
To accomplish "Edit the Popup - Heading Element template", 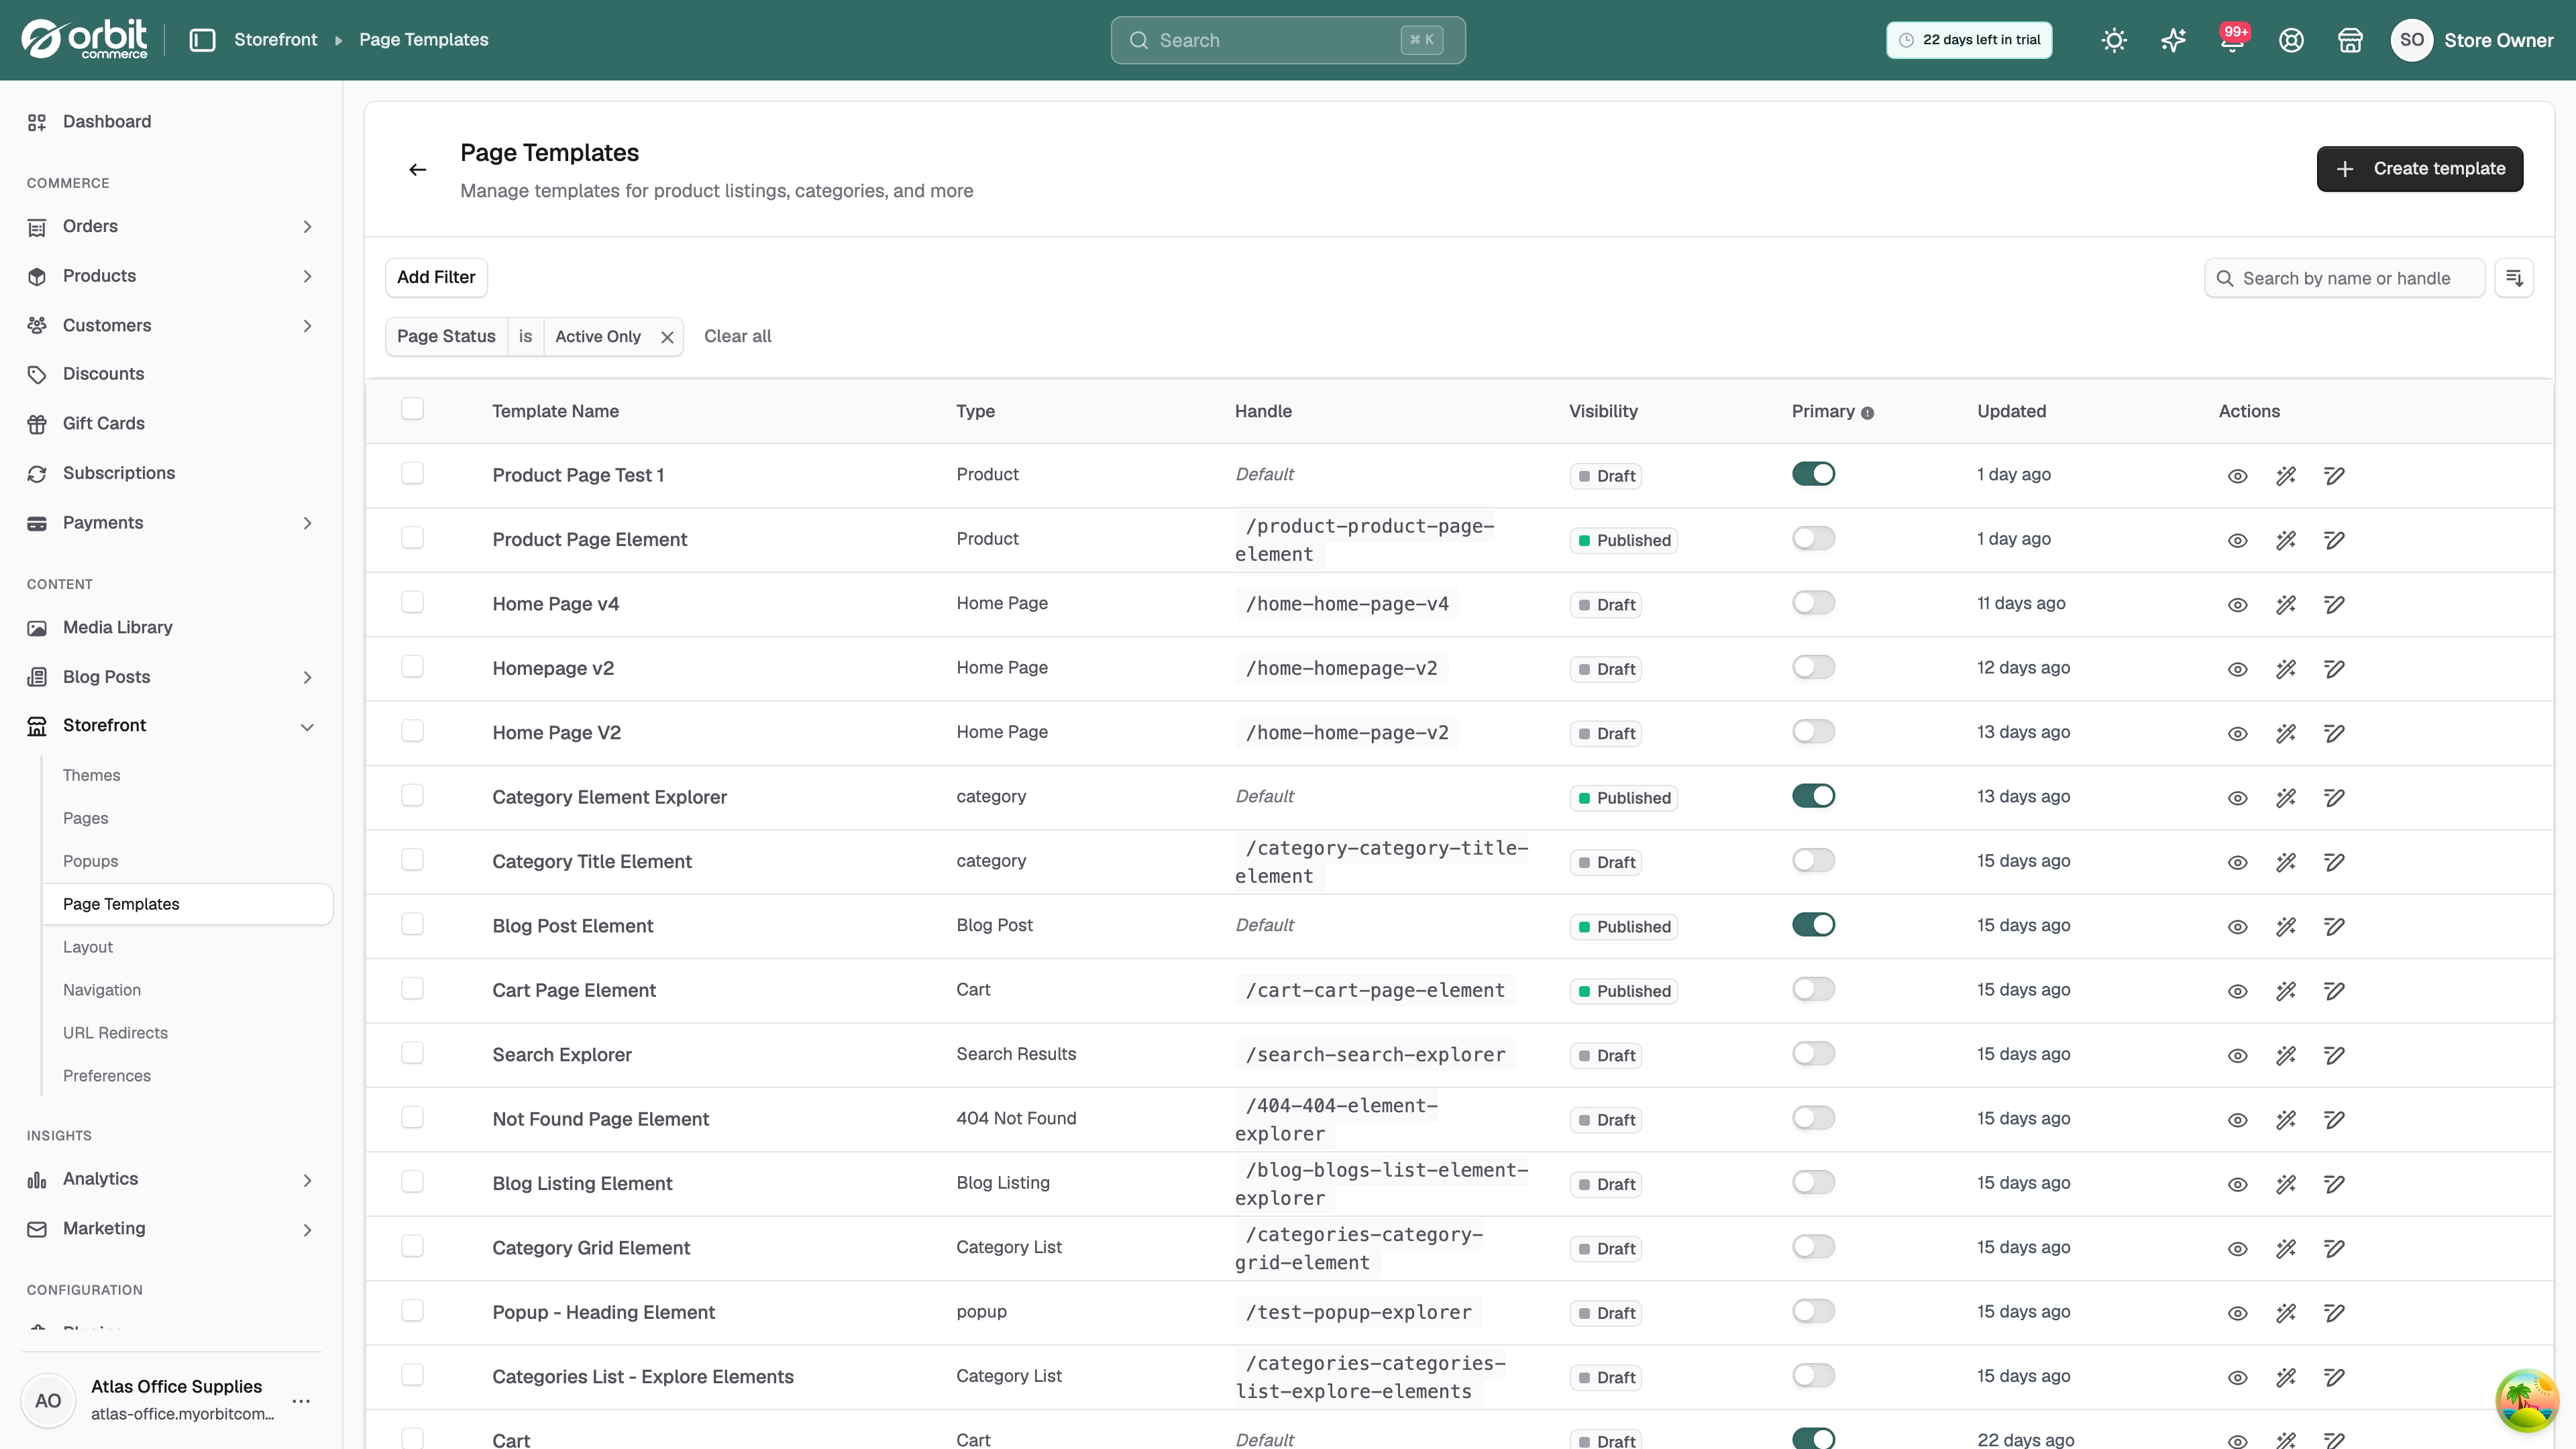I will click(x=2334, y=1313).
